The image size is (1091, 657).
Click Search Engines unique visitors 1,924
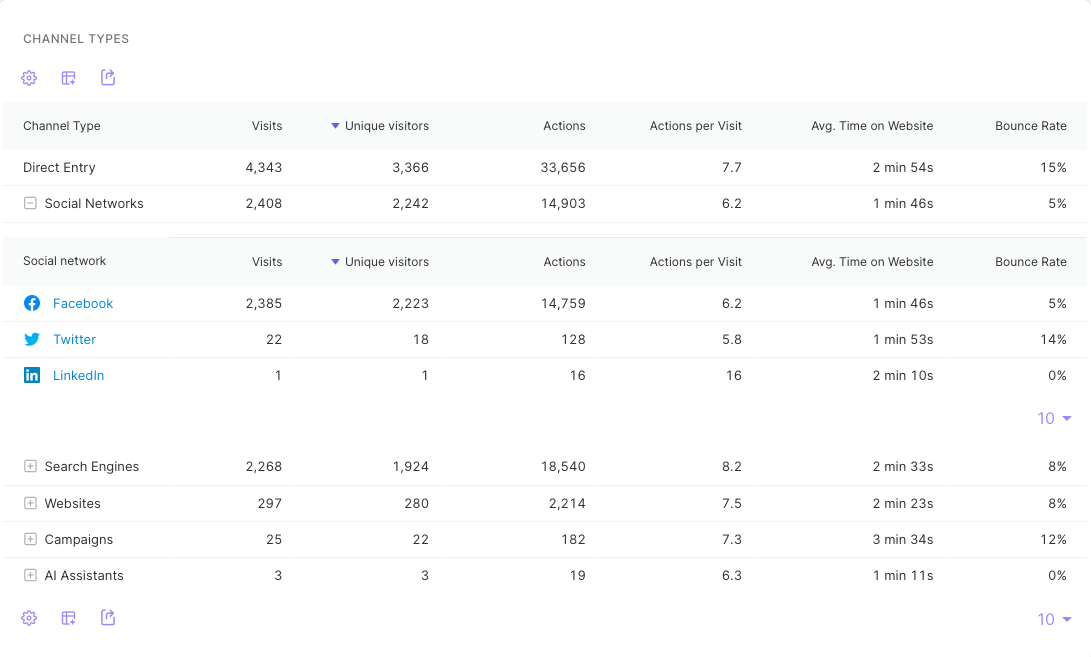(411, 466)
